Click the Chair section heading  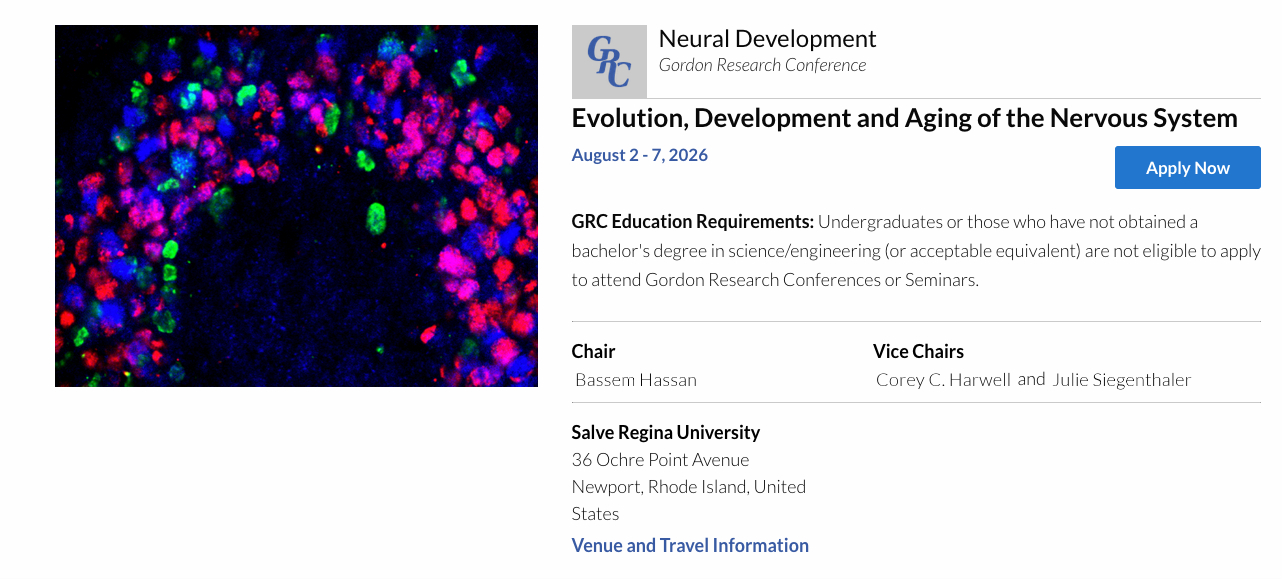[593, 351]
